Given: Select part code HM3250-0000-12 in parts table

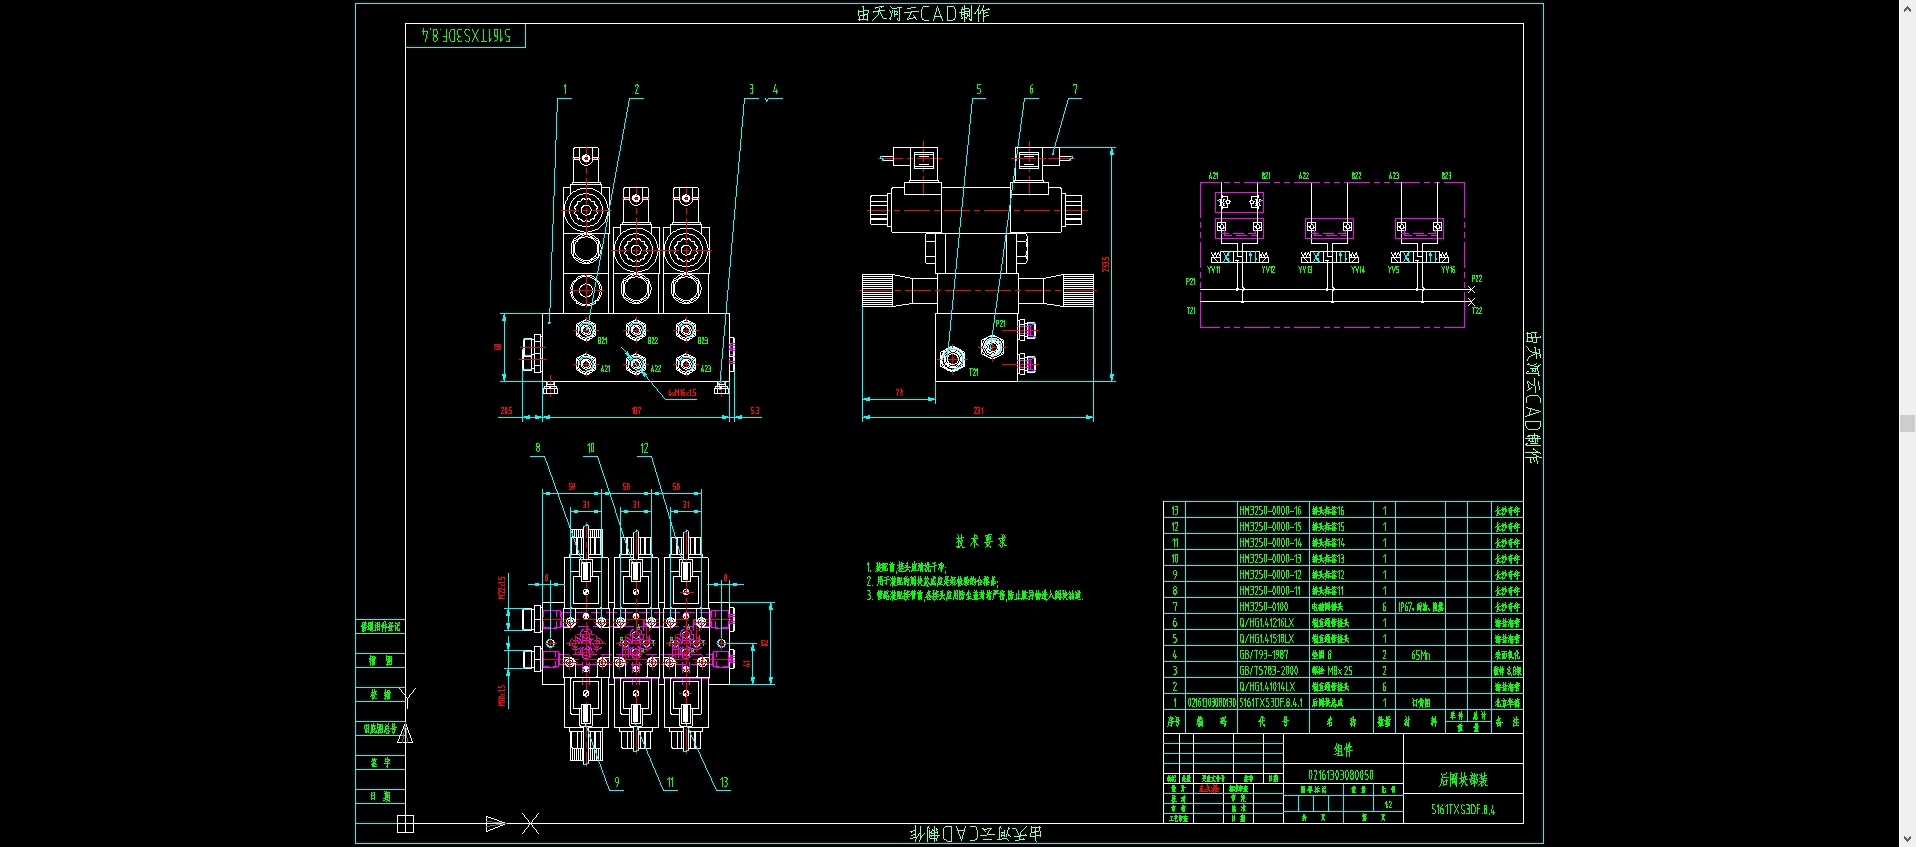Looking at the screenshot, I should point(1270,574).
